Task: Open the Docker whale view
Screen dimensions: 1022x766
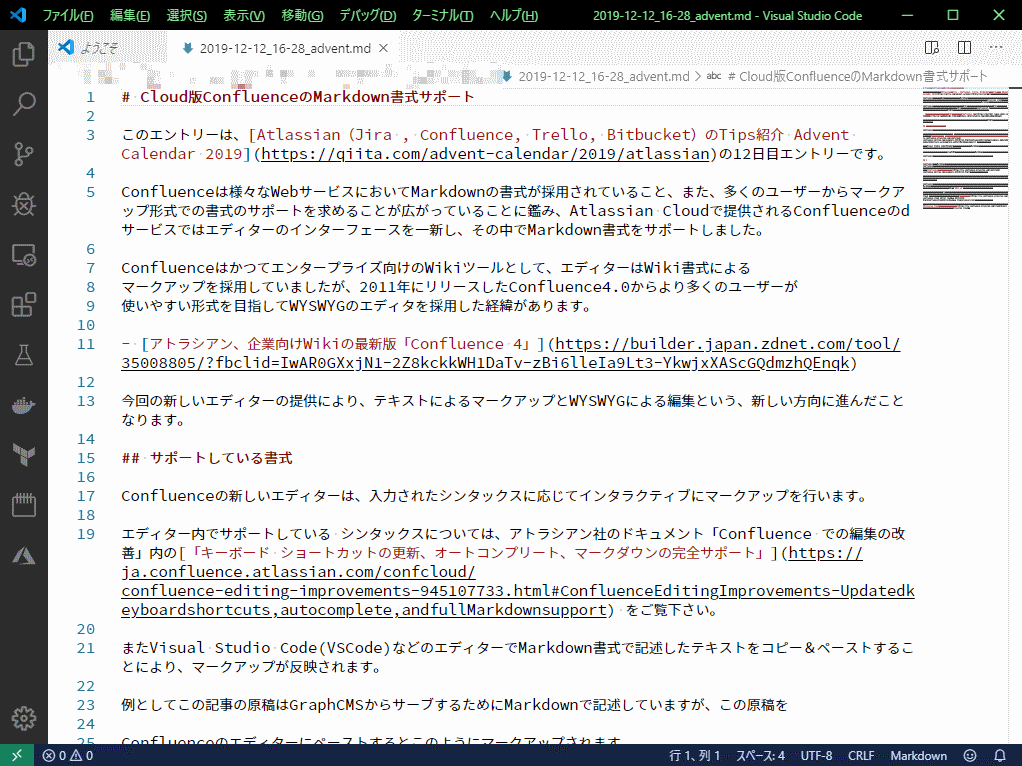Action: point(23,405)
